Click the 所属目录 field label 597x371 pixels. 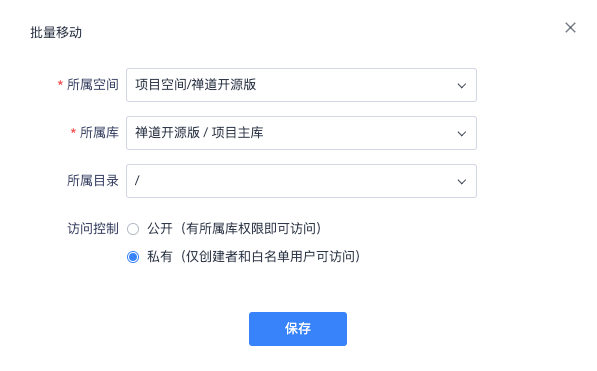[x=93, y=181]
